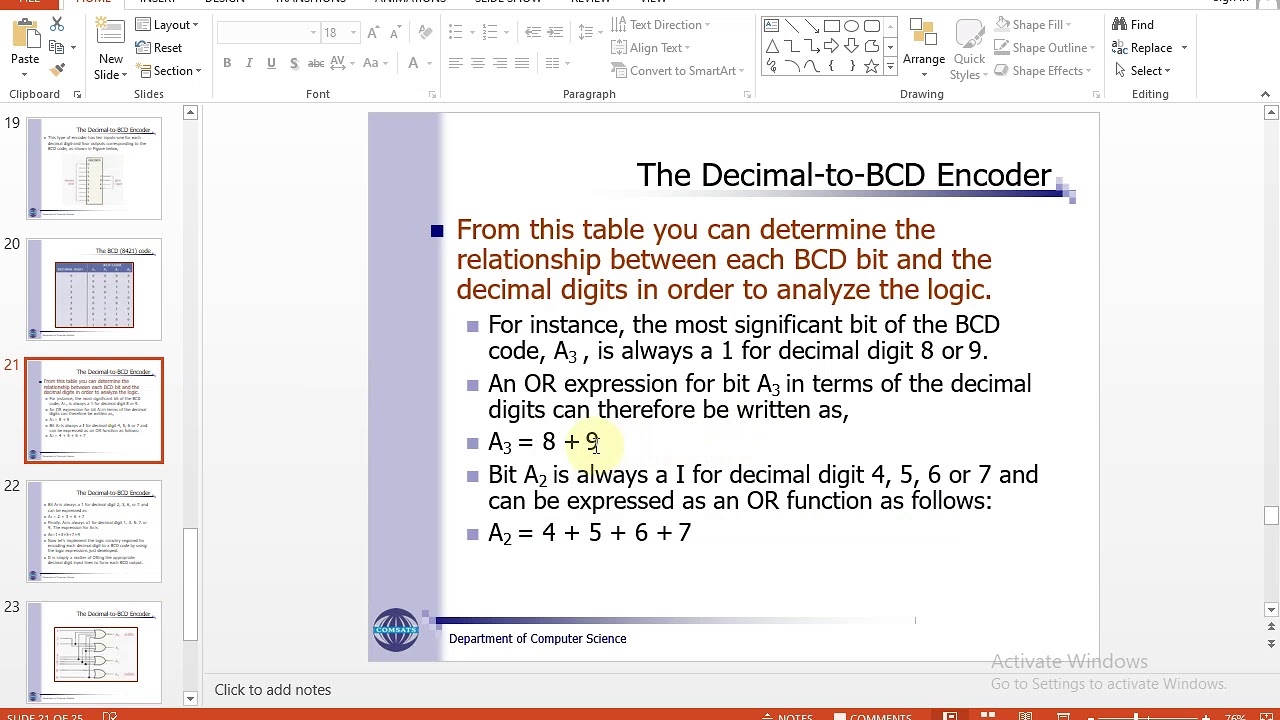Select the Oval shape

pyautogui.click(x=851, y=26)
